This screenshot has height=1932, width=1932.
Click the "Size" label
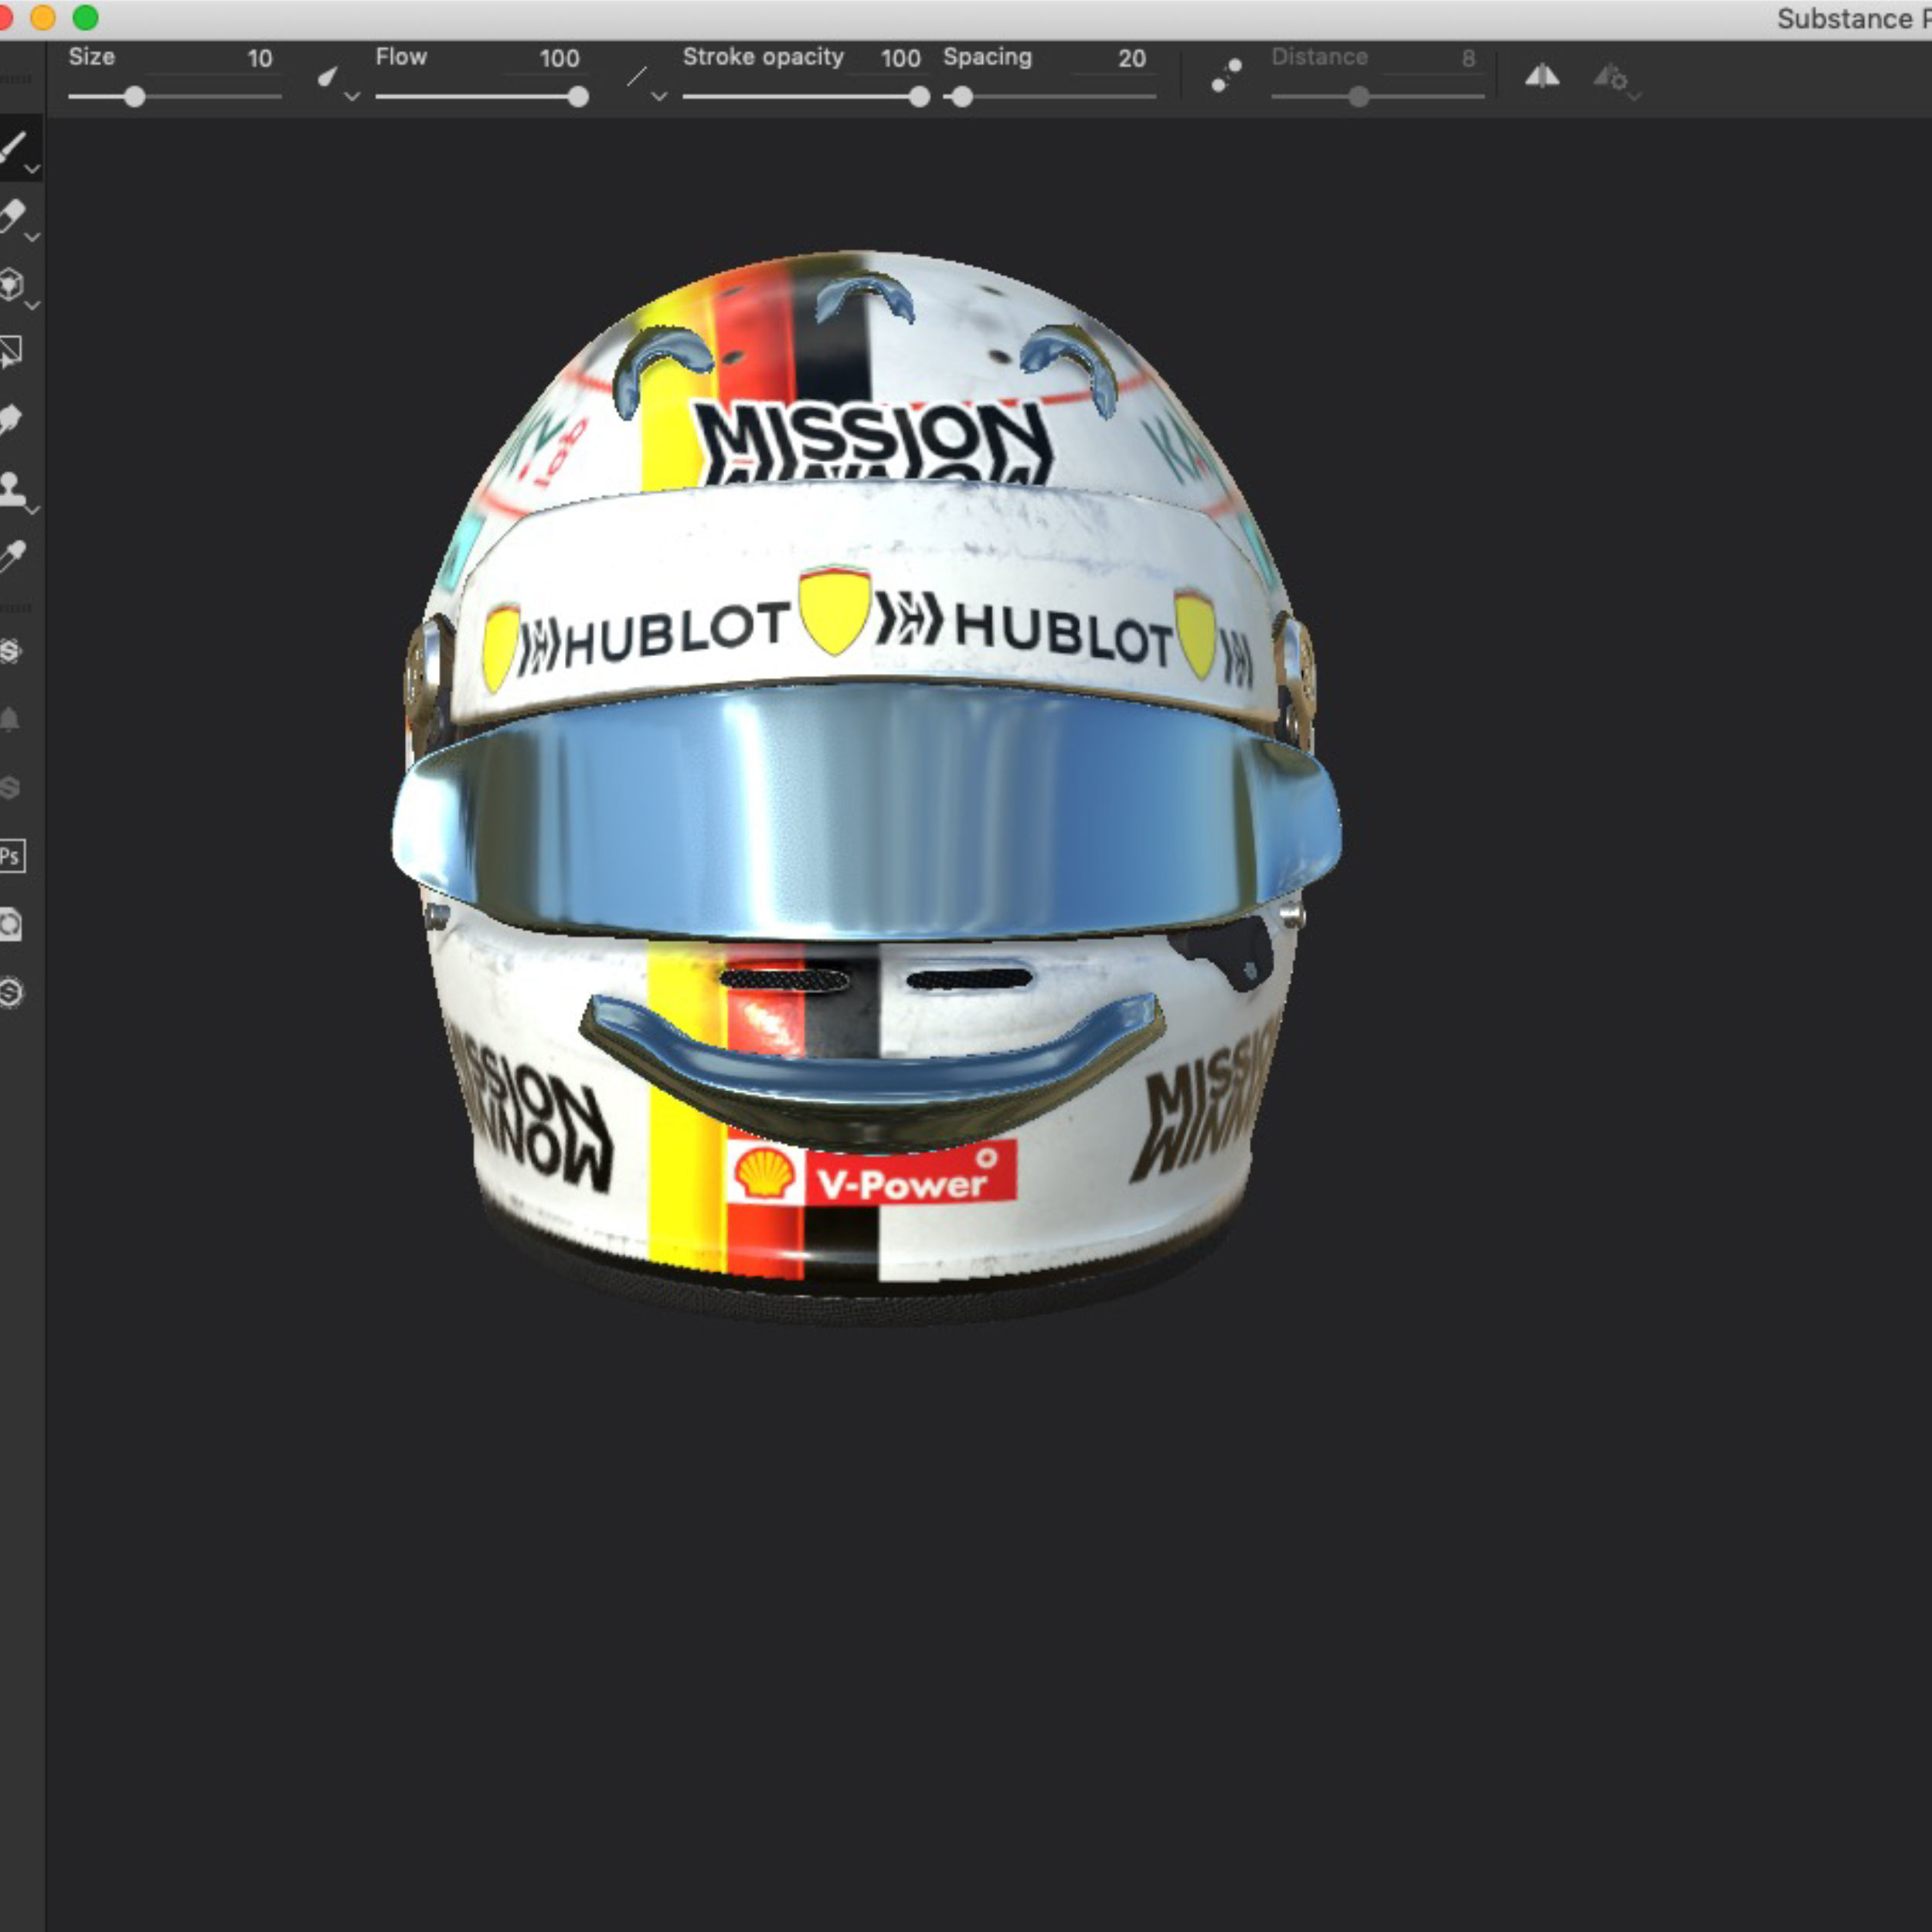pos(91,57)
